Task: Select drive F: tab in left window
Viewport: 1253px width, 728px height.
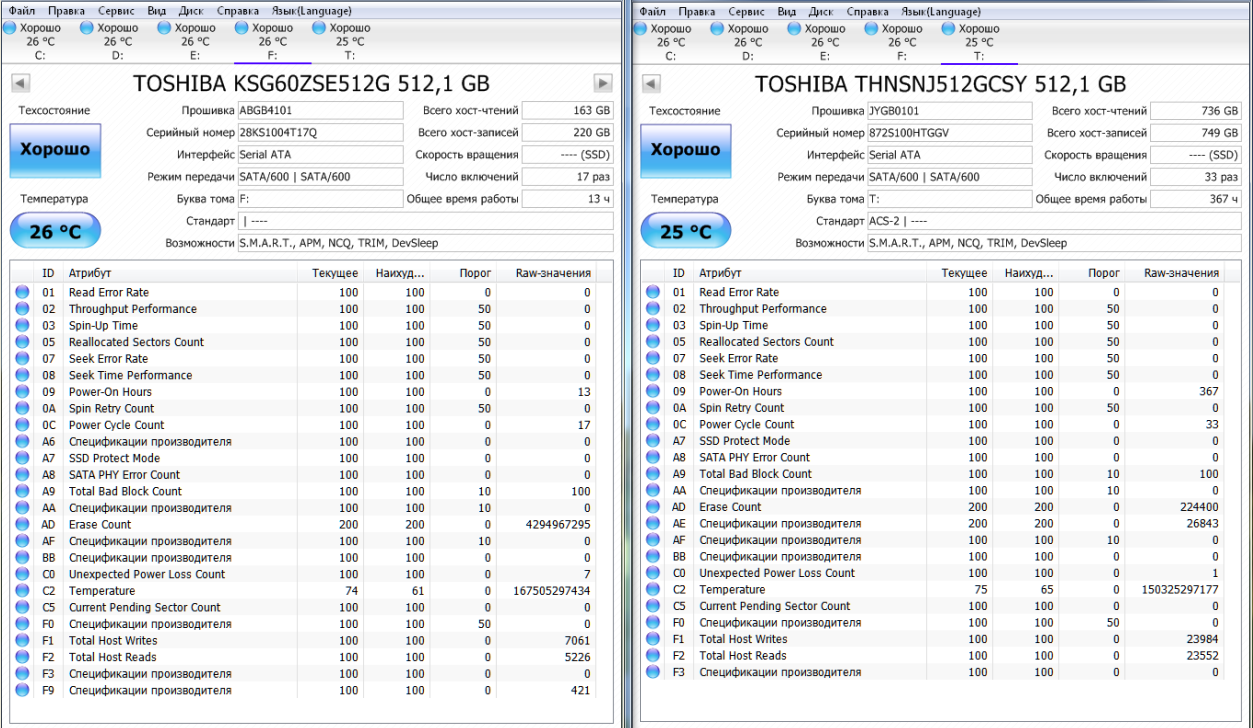Action: 272,42
